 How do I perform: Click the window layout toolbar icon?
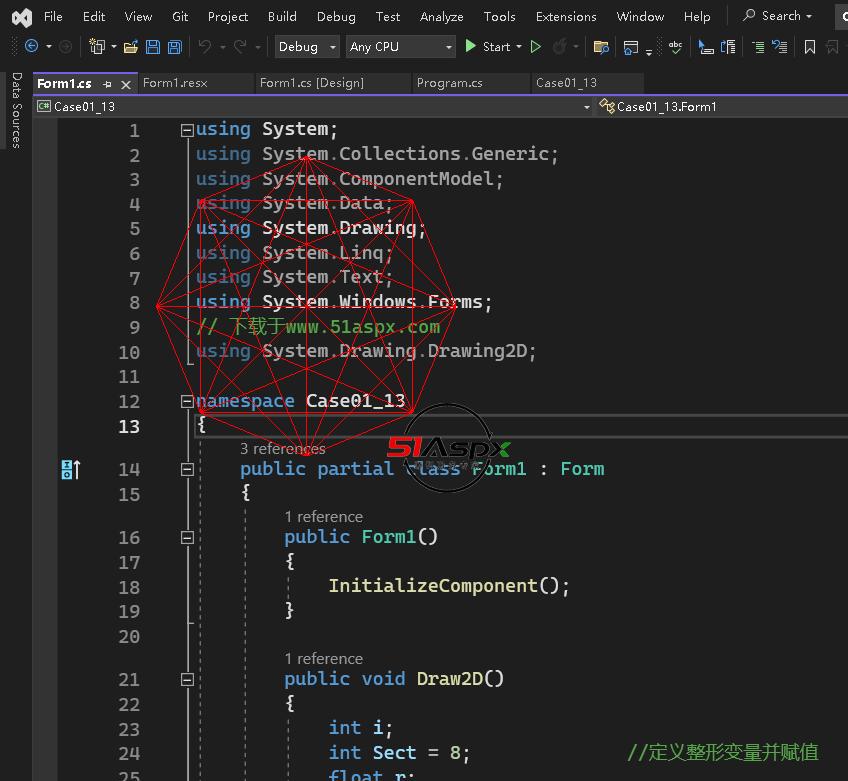pyautogui.click(x=631, y=48)
